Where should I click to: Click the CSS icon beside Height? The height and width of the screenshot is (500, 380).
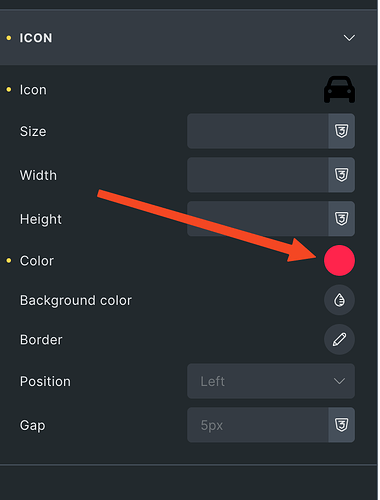(342, 219)
